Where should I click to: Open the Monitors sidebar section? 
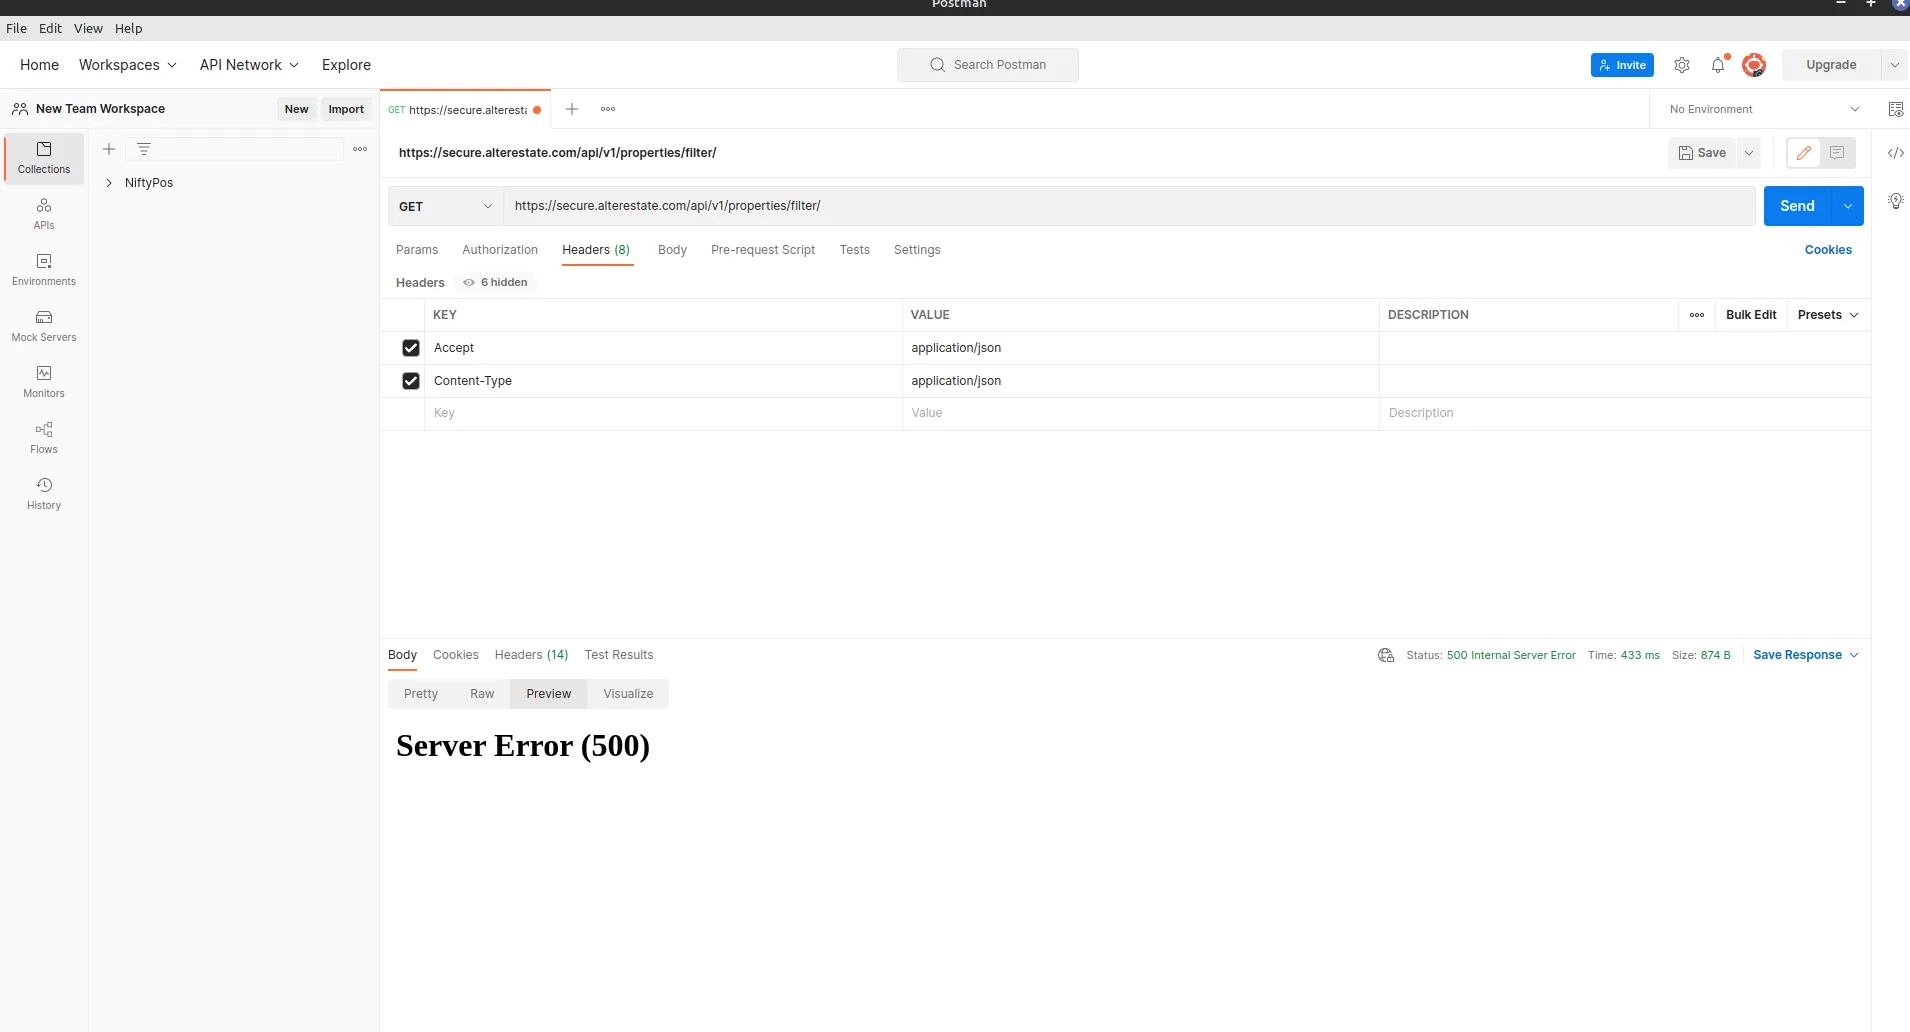[x=44, y=382]
